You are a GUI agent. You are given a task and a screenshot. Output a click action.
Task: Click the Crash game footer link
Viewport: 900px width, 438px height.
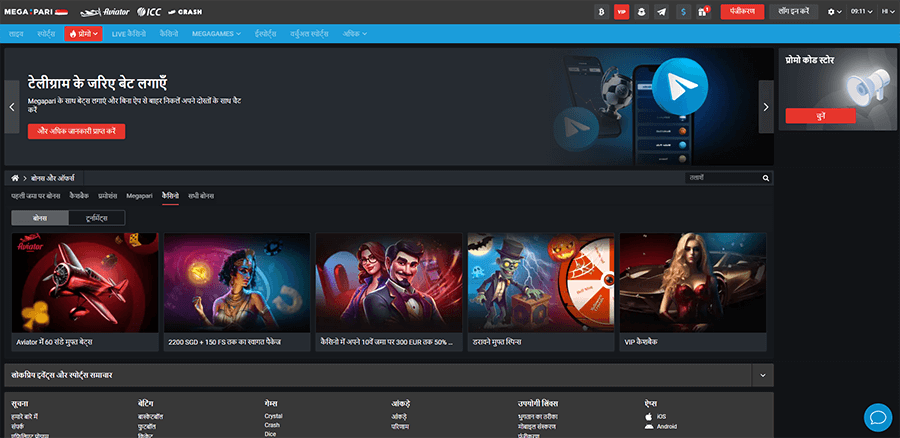coord(272,425)
